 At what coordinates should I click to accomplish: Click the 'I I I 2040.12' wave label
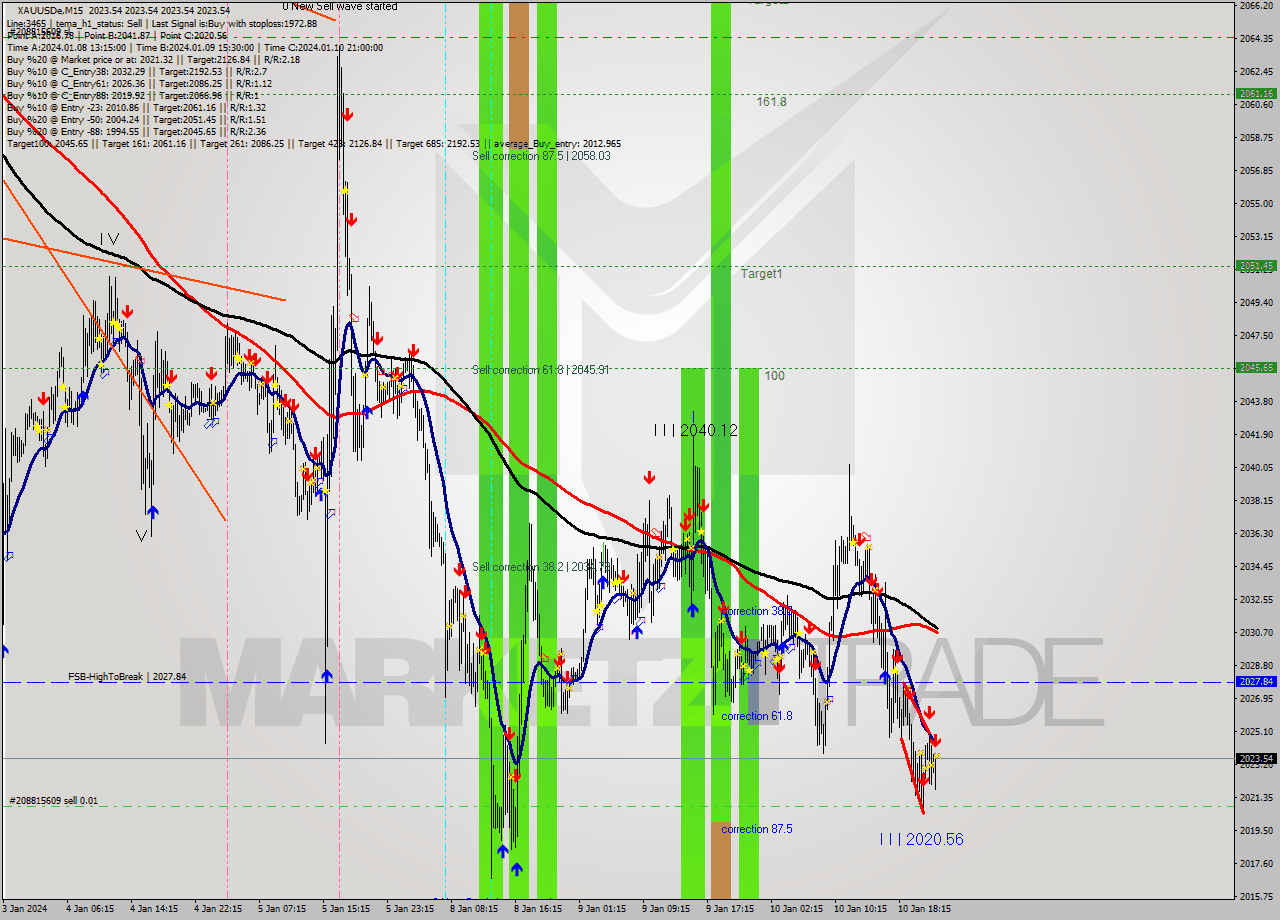695,430
